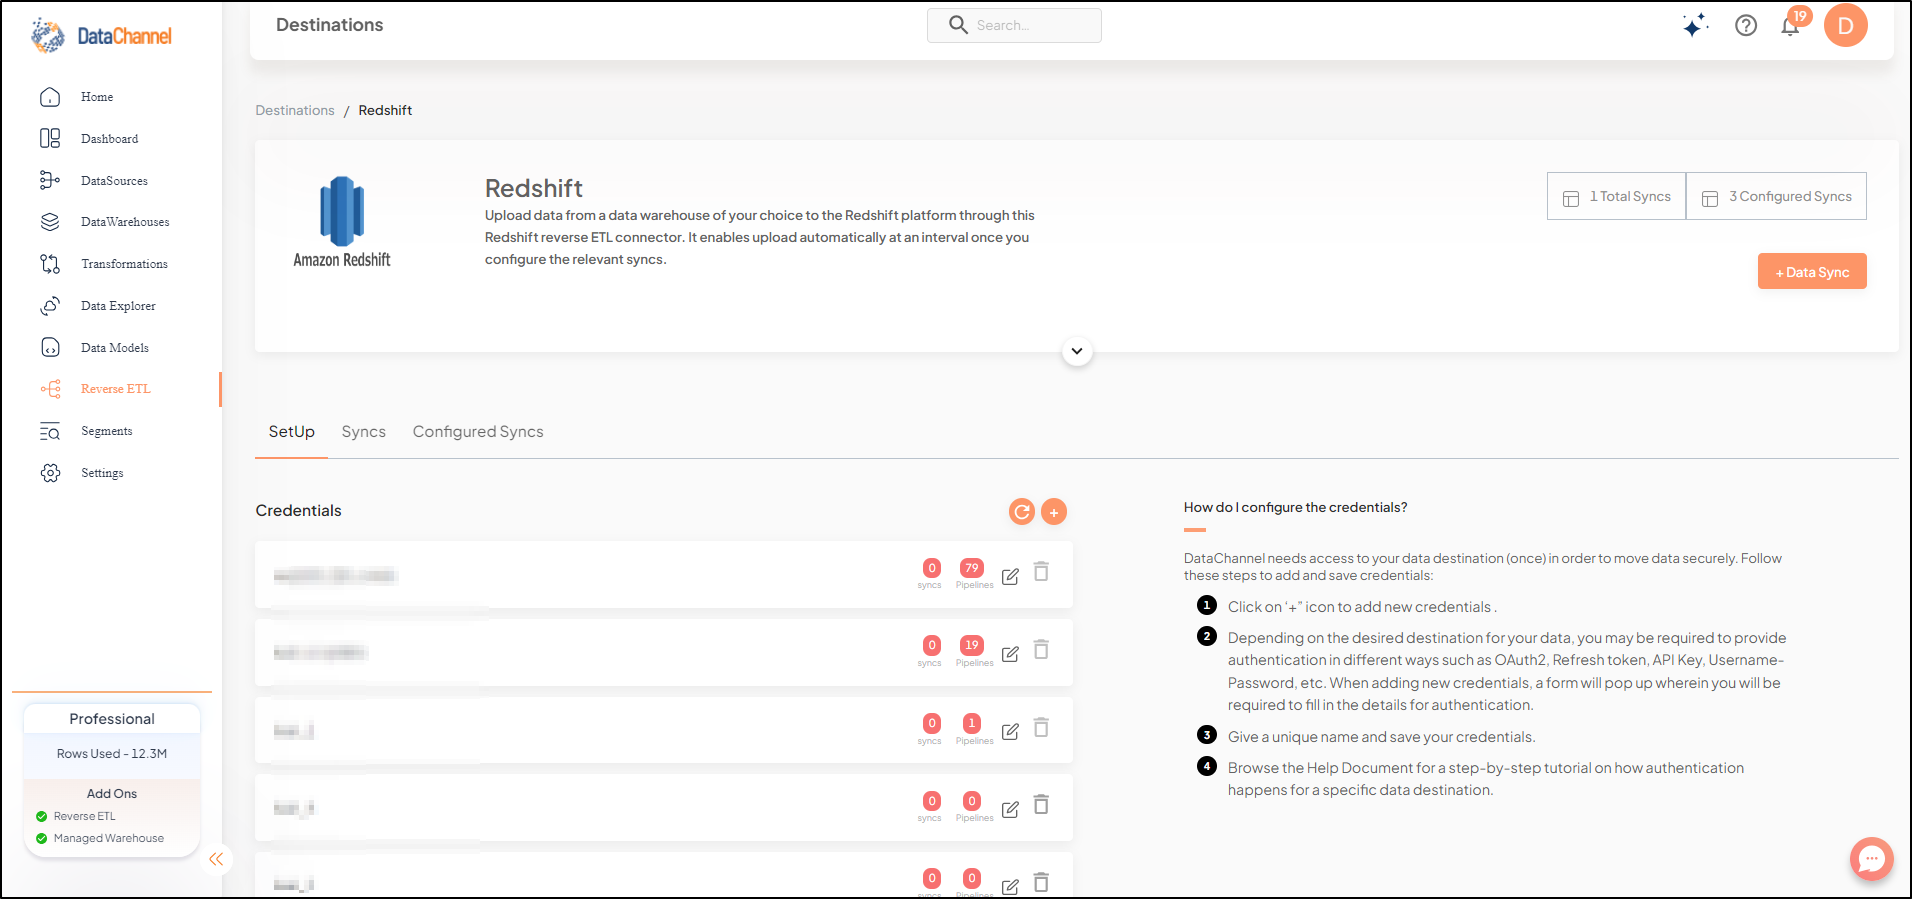
Task: Click the + Data Sync button
Action: (x=1812, y=271)
